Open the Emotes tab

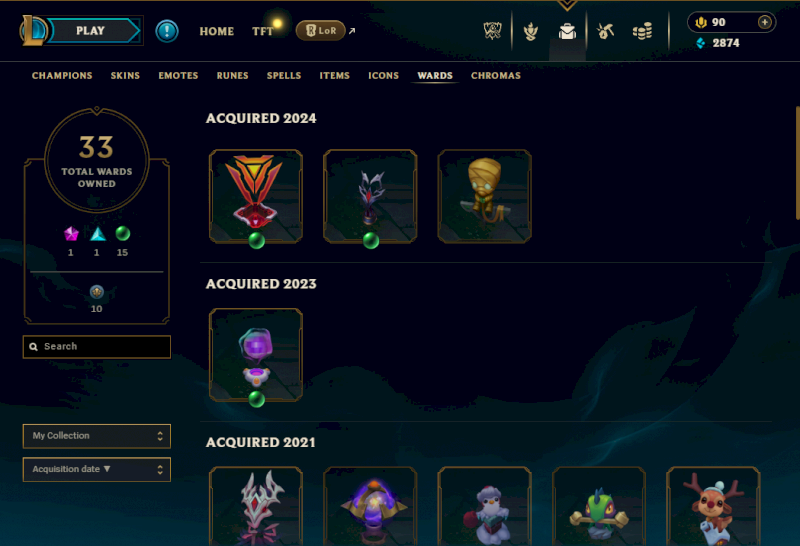point(178,76)
